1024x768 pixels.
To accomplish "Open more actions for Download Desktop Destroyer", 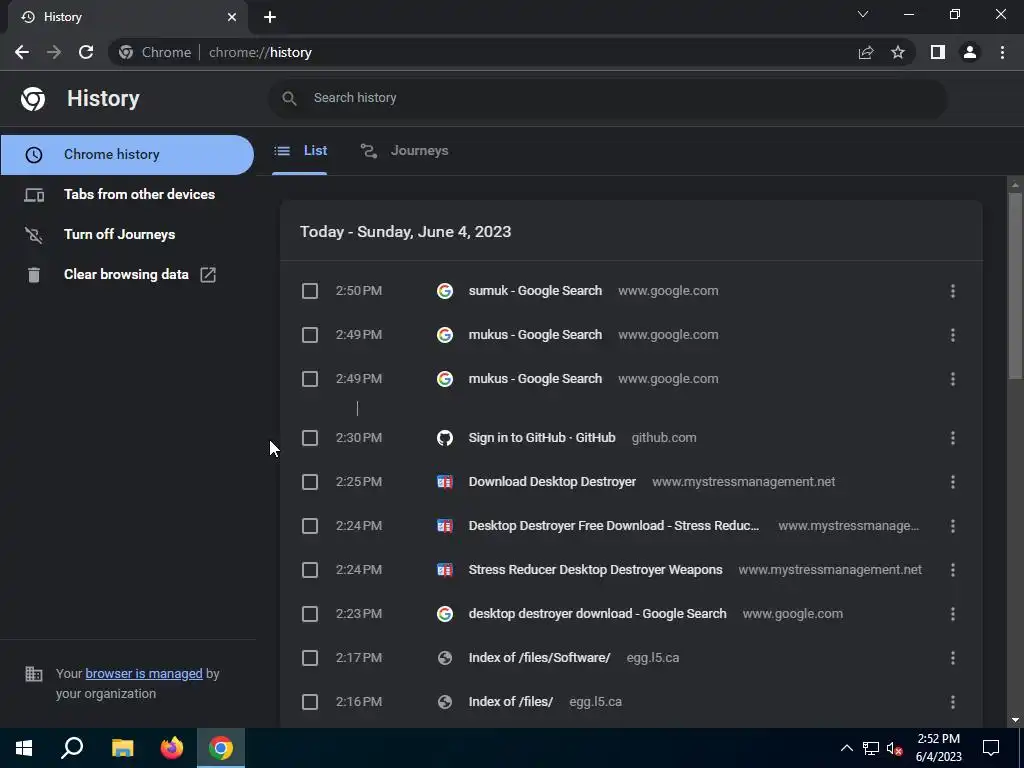I will [x=953, y=482].
